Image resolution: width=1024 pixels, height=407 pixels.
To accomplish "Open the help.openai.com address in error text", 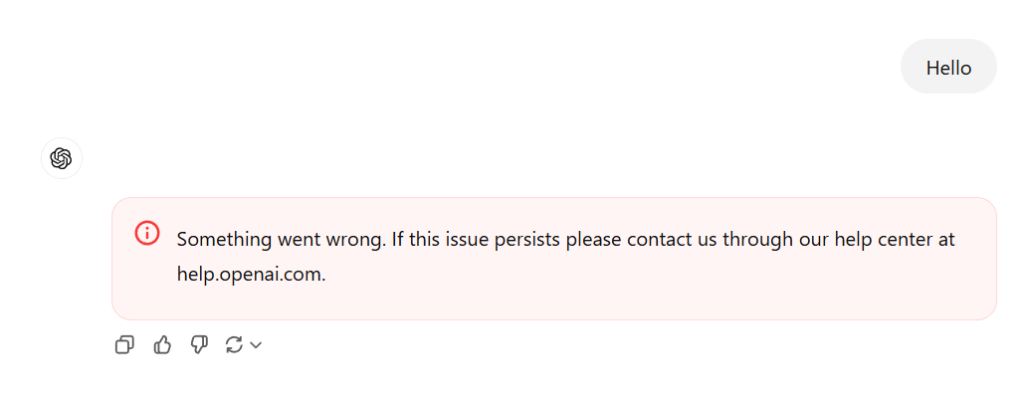I will point(251,275).
